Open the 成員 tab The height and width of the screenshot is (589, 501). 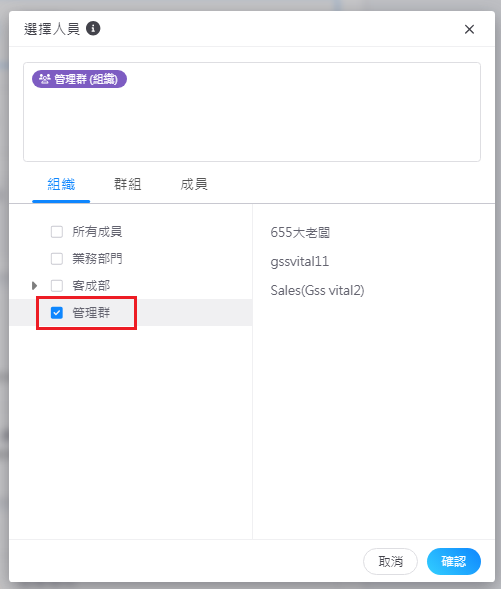pyautogui.click(x=194, y=184)
